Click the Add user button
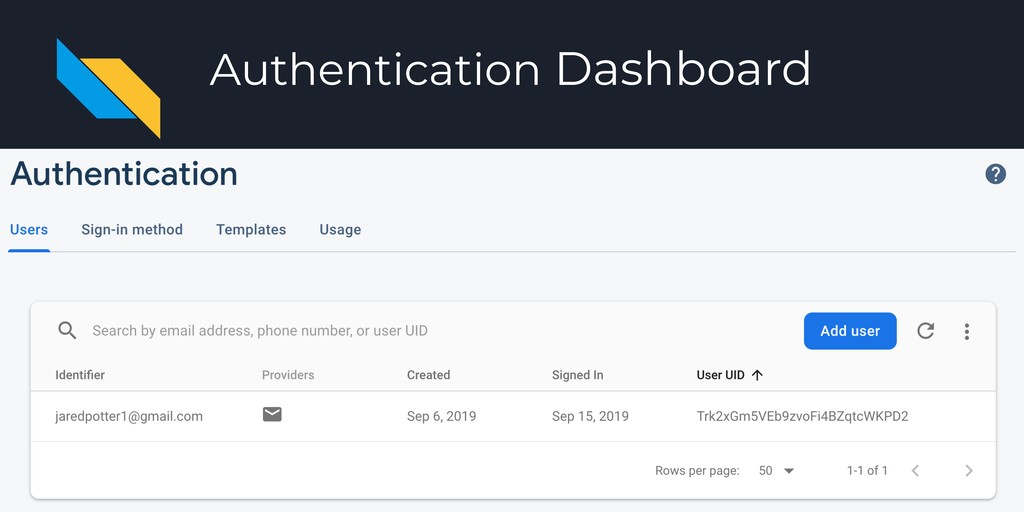The width and height of the screenshot is (1024, 512). pos(850,331)
